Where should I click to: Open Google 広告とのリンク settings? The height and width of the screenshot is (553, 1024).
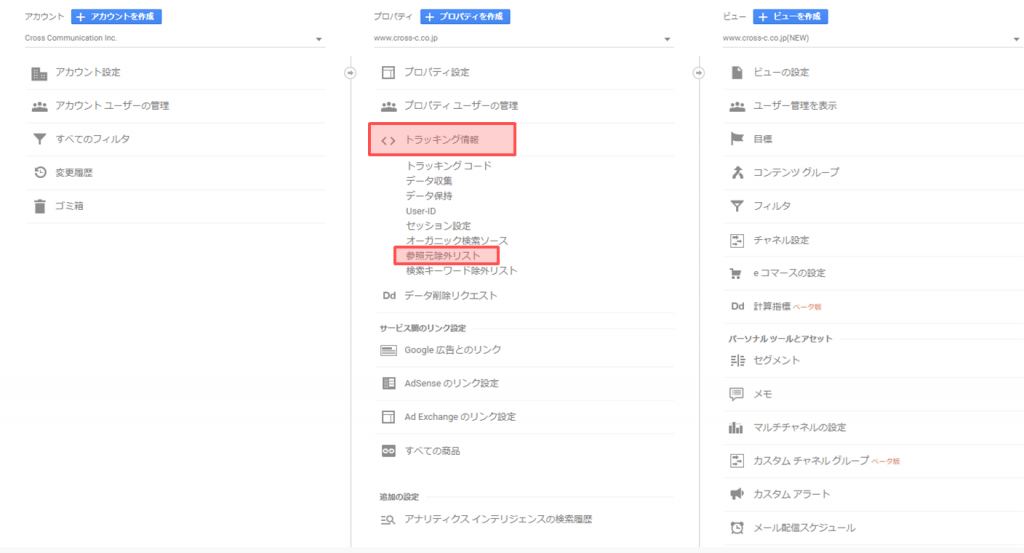[452, 350]
